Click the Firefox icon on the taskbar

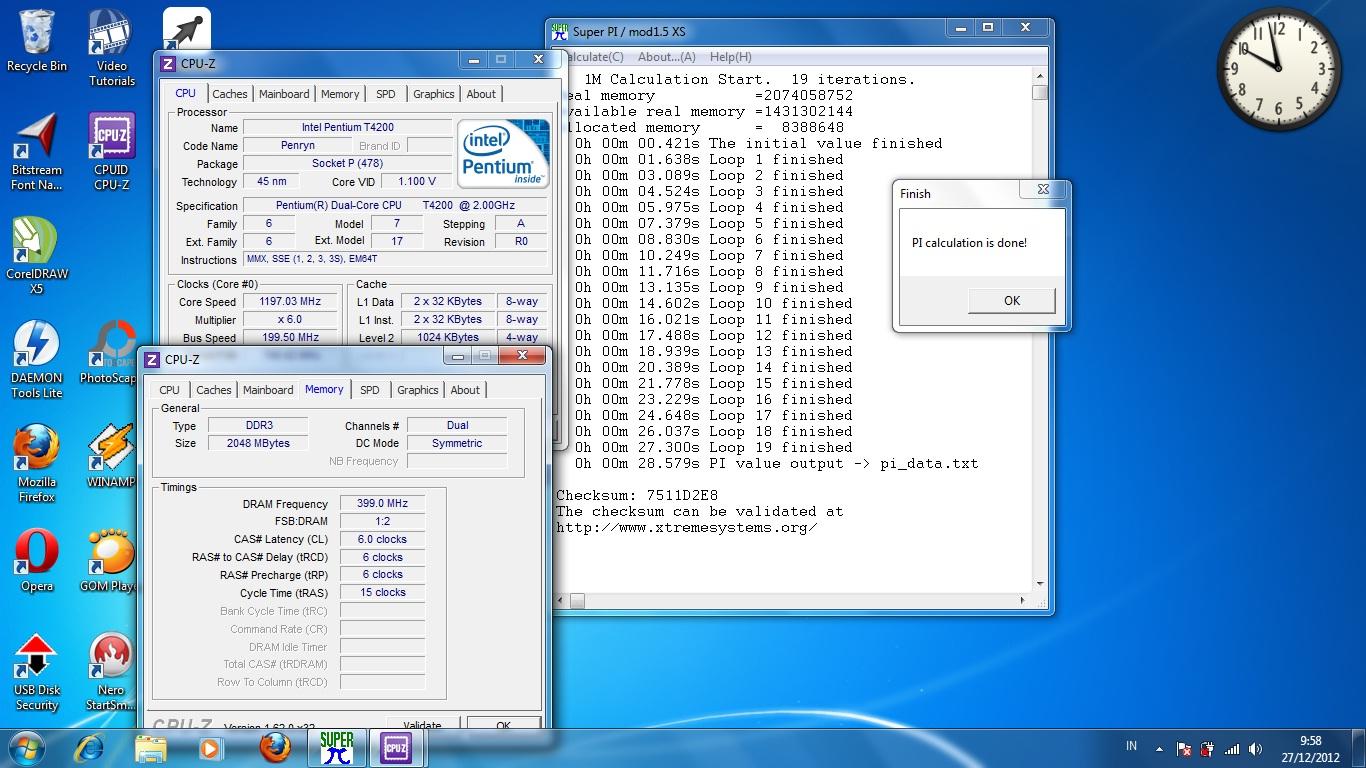(275, 747)
